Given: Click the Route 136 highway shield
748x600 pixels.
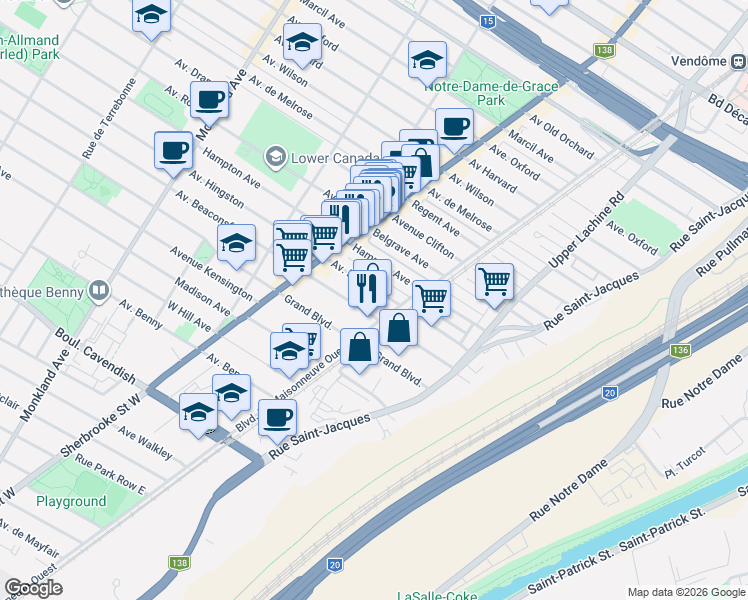Looking at the screenshot, I should [x=680, y=350].
